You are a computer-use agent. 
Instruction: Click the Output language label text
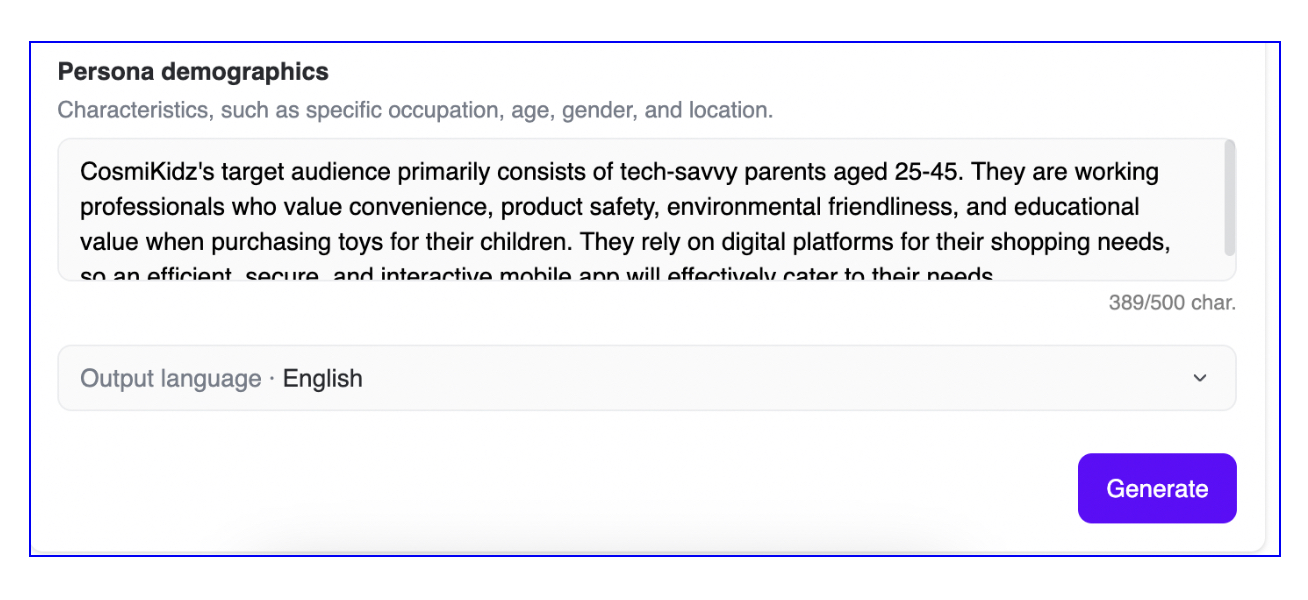[x=170, y=378]
